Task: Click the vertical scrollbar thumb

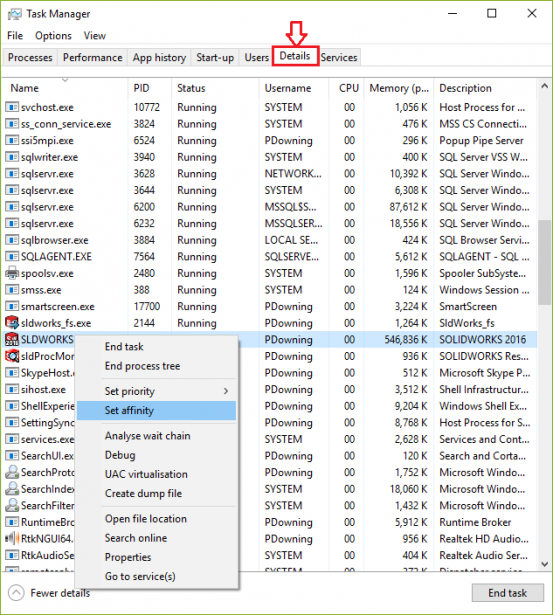Action: coord(544,262)
